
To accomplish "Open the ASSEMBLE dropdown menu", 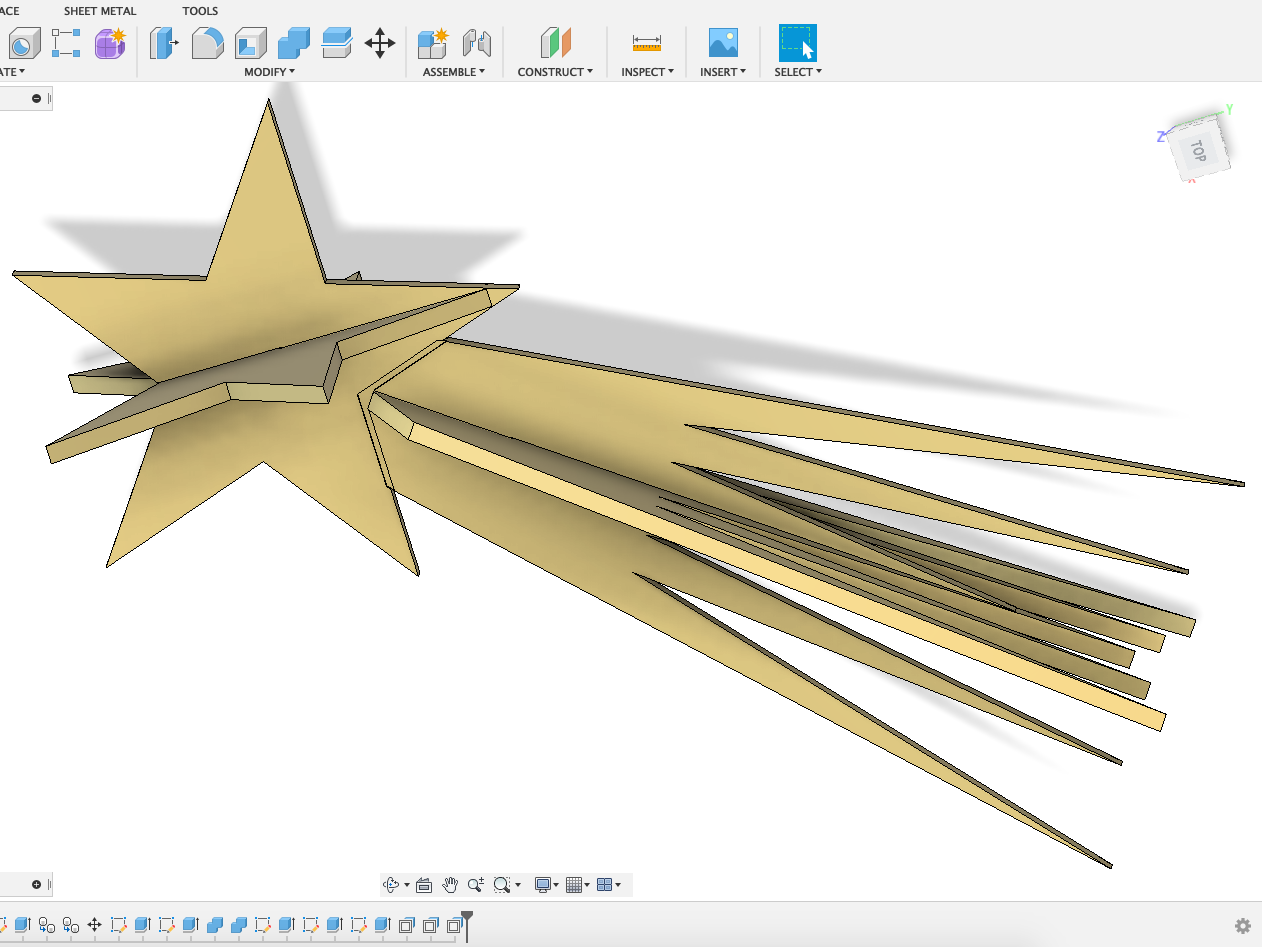I will [454, 72].
